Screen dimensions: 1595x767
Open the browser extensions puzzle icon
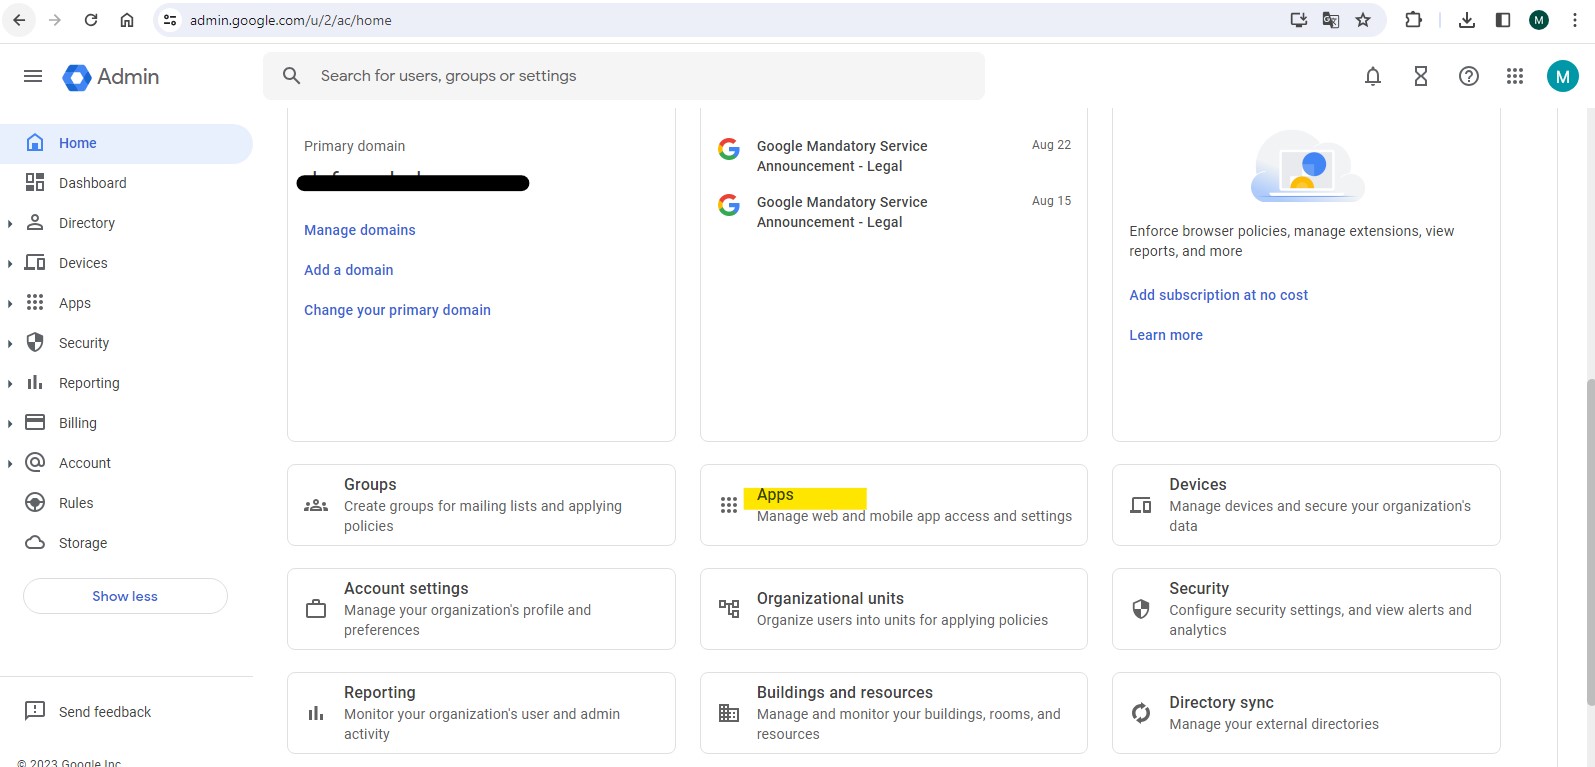tap(1413, 20)
